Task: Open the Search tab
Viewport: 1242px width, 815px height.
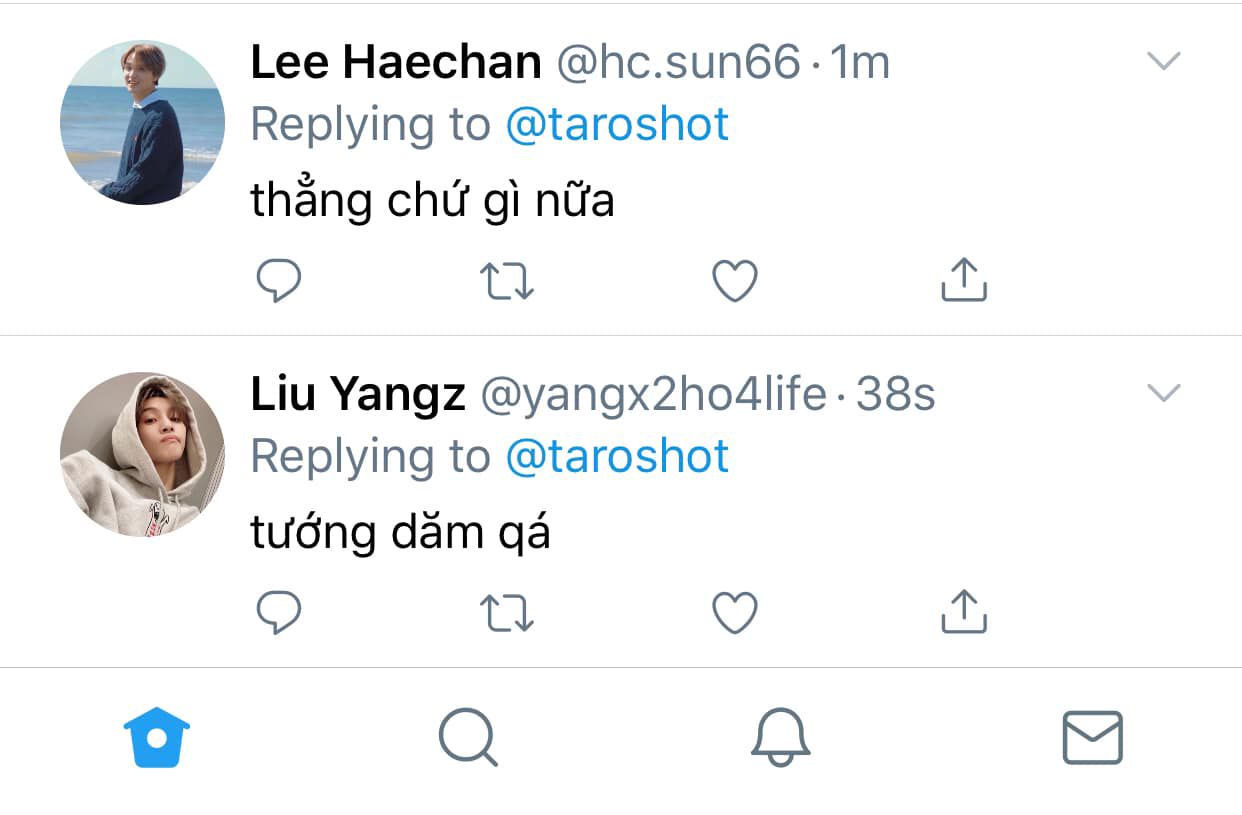Action: coord(468,738)
